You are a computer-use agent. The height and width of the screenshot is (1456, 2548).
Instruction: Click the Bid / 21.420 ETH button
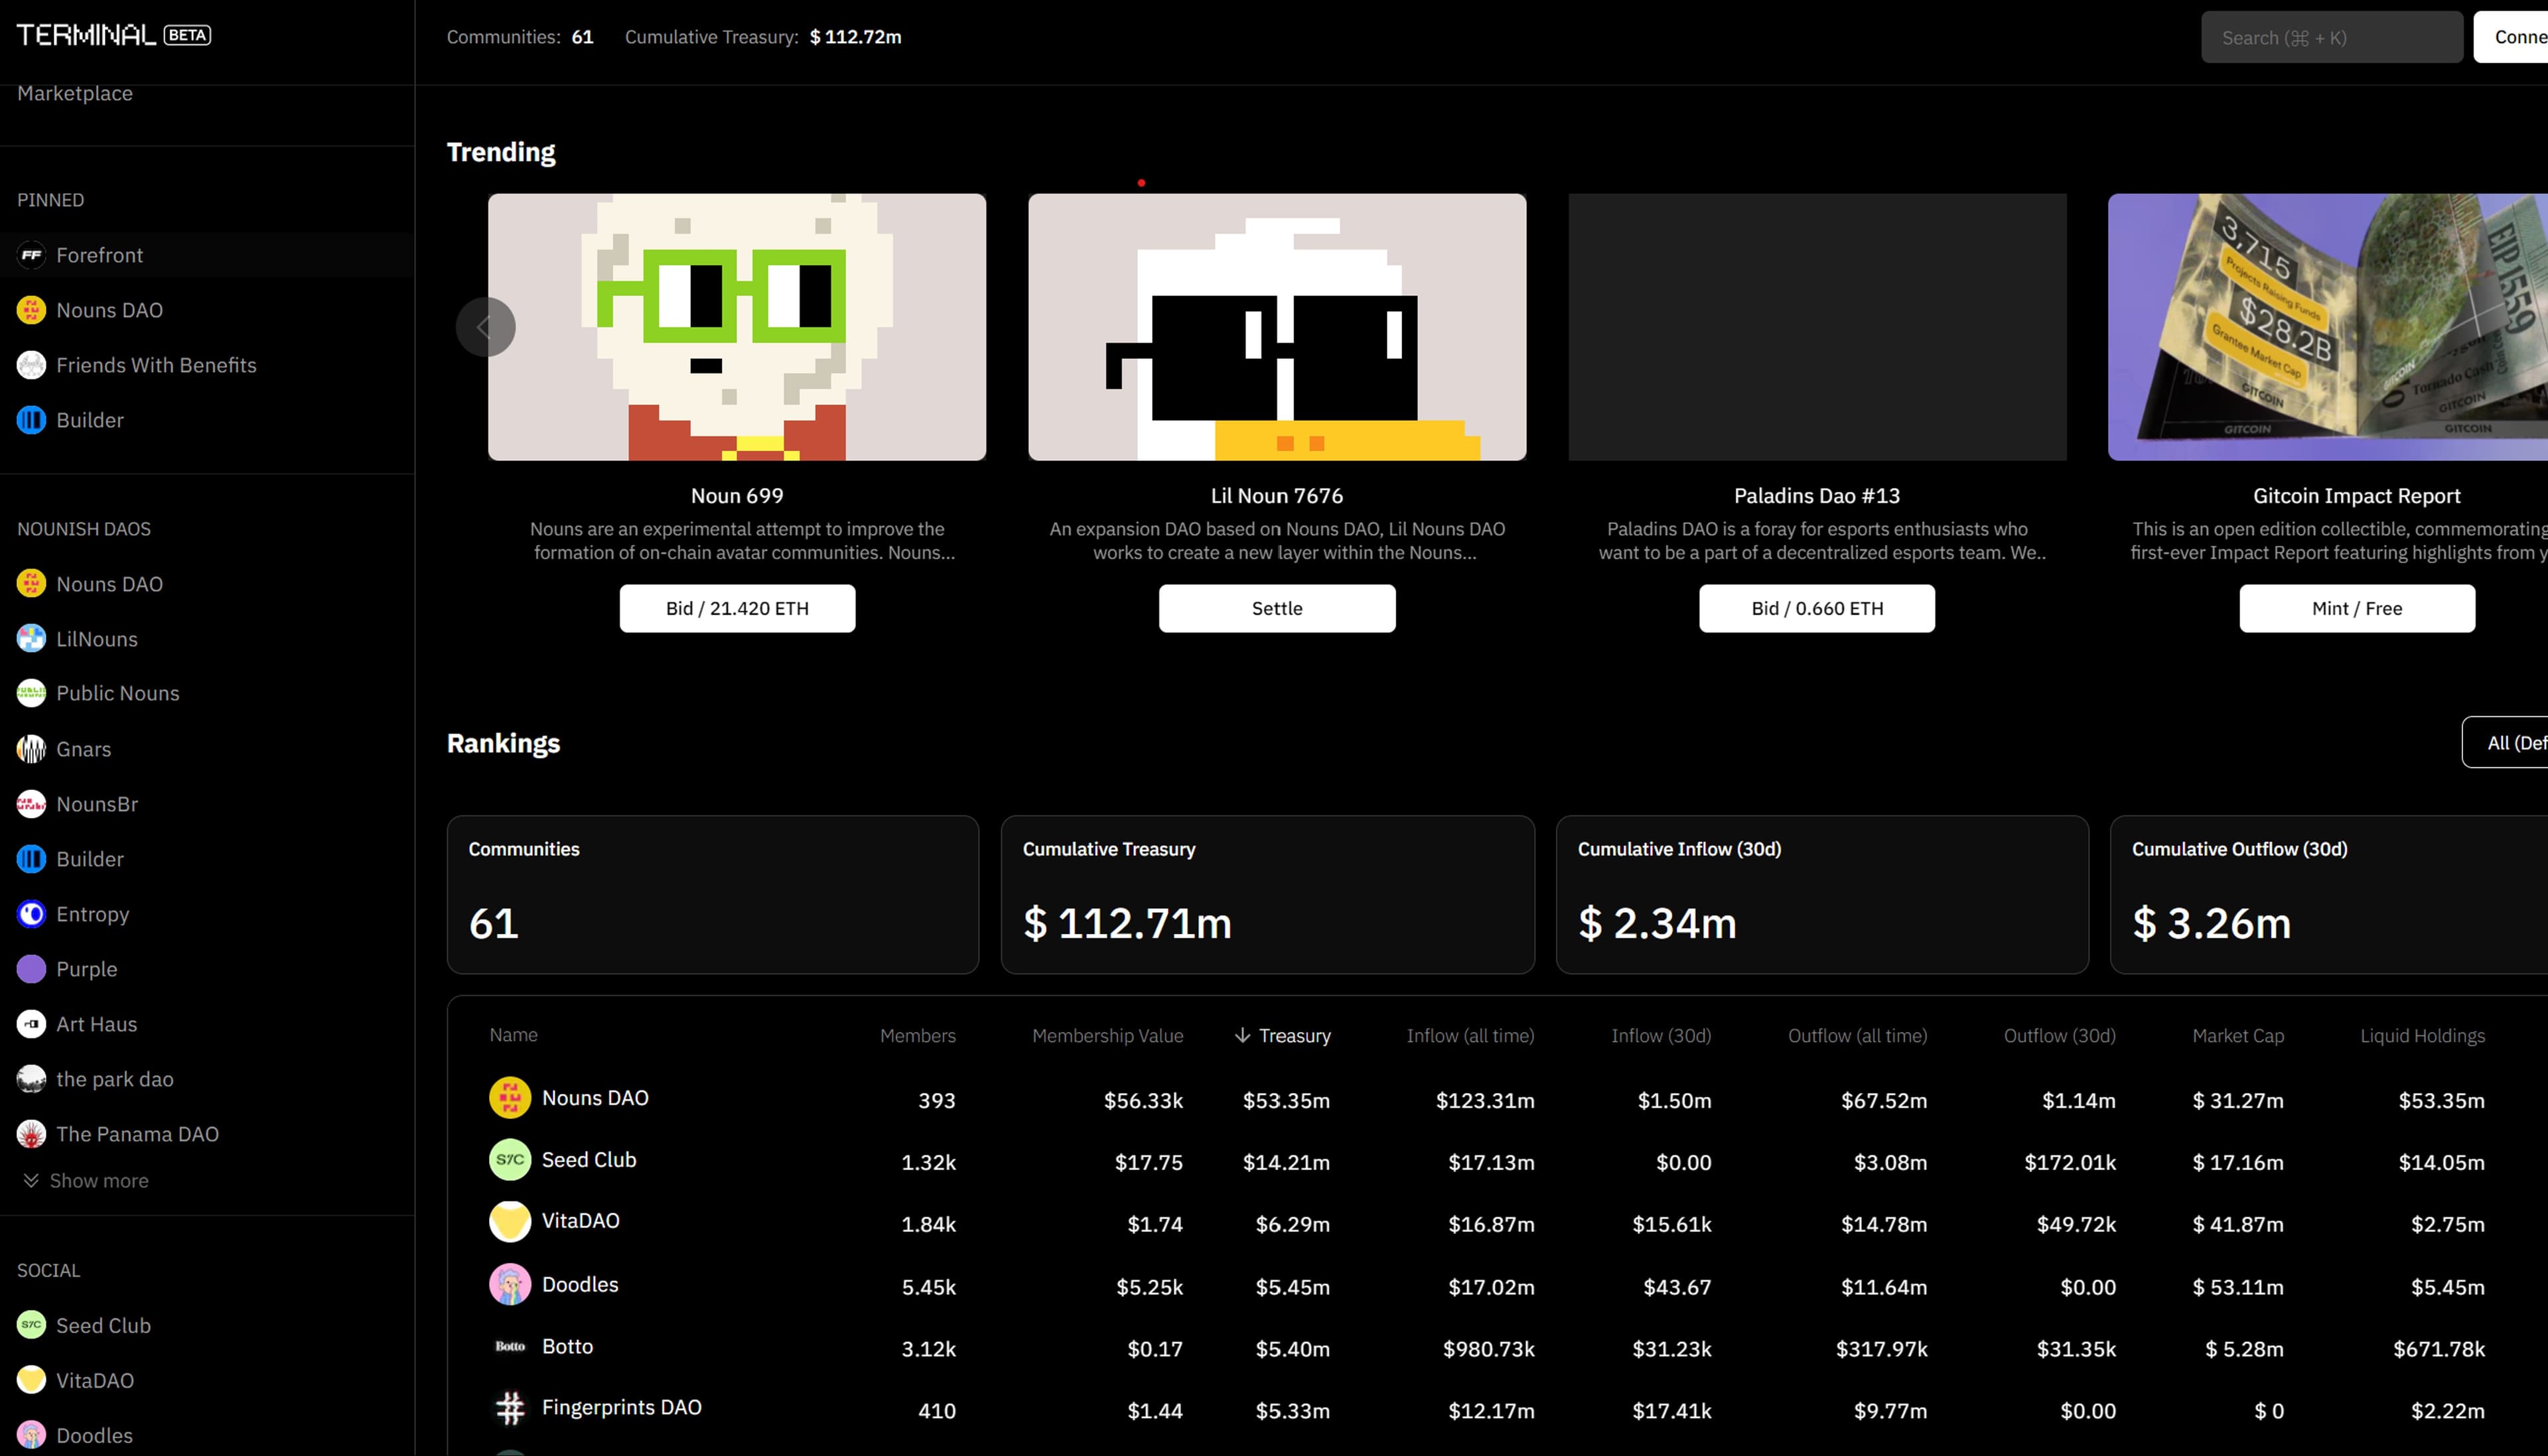(737, 608)
